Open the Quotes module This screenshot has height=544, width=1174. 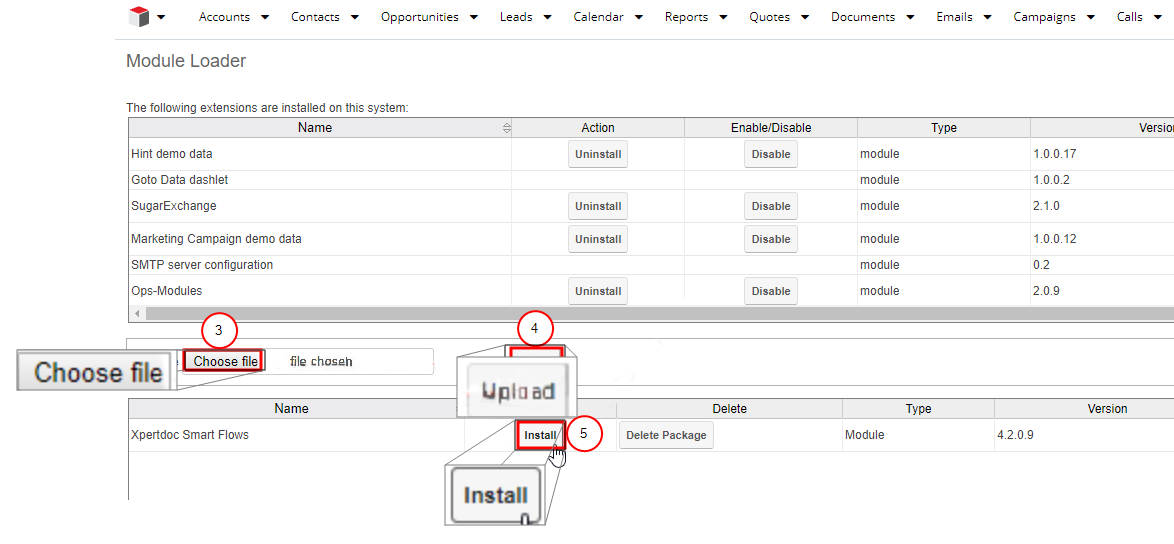pos(770,16)
